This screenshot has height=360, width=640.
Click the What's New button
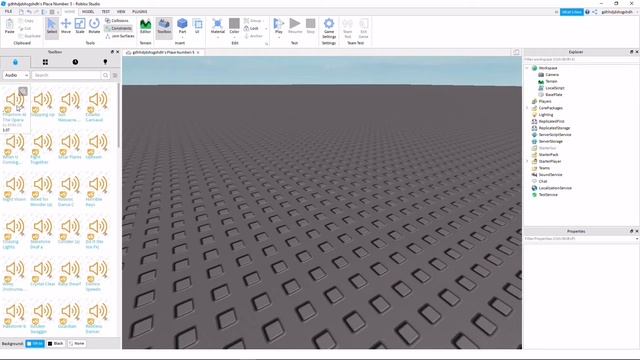pyautogui.click(x=571, y=12)
